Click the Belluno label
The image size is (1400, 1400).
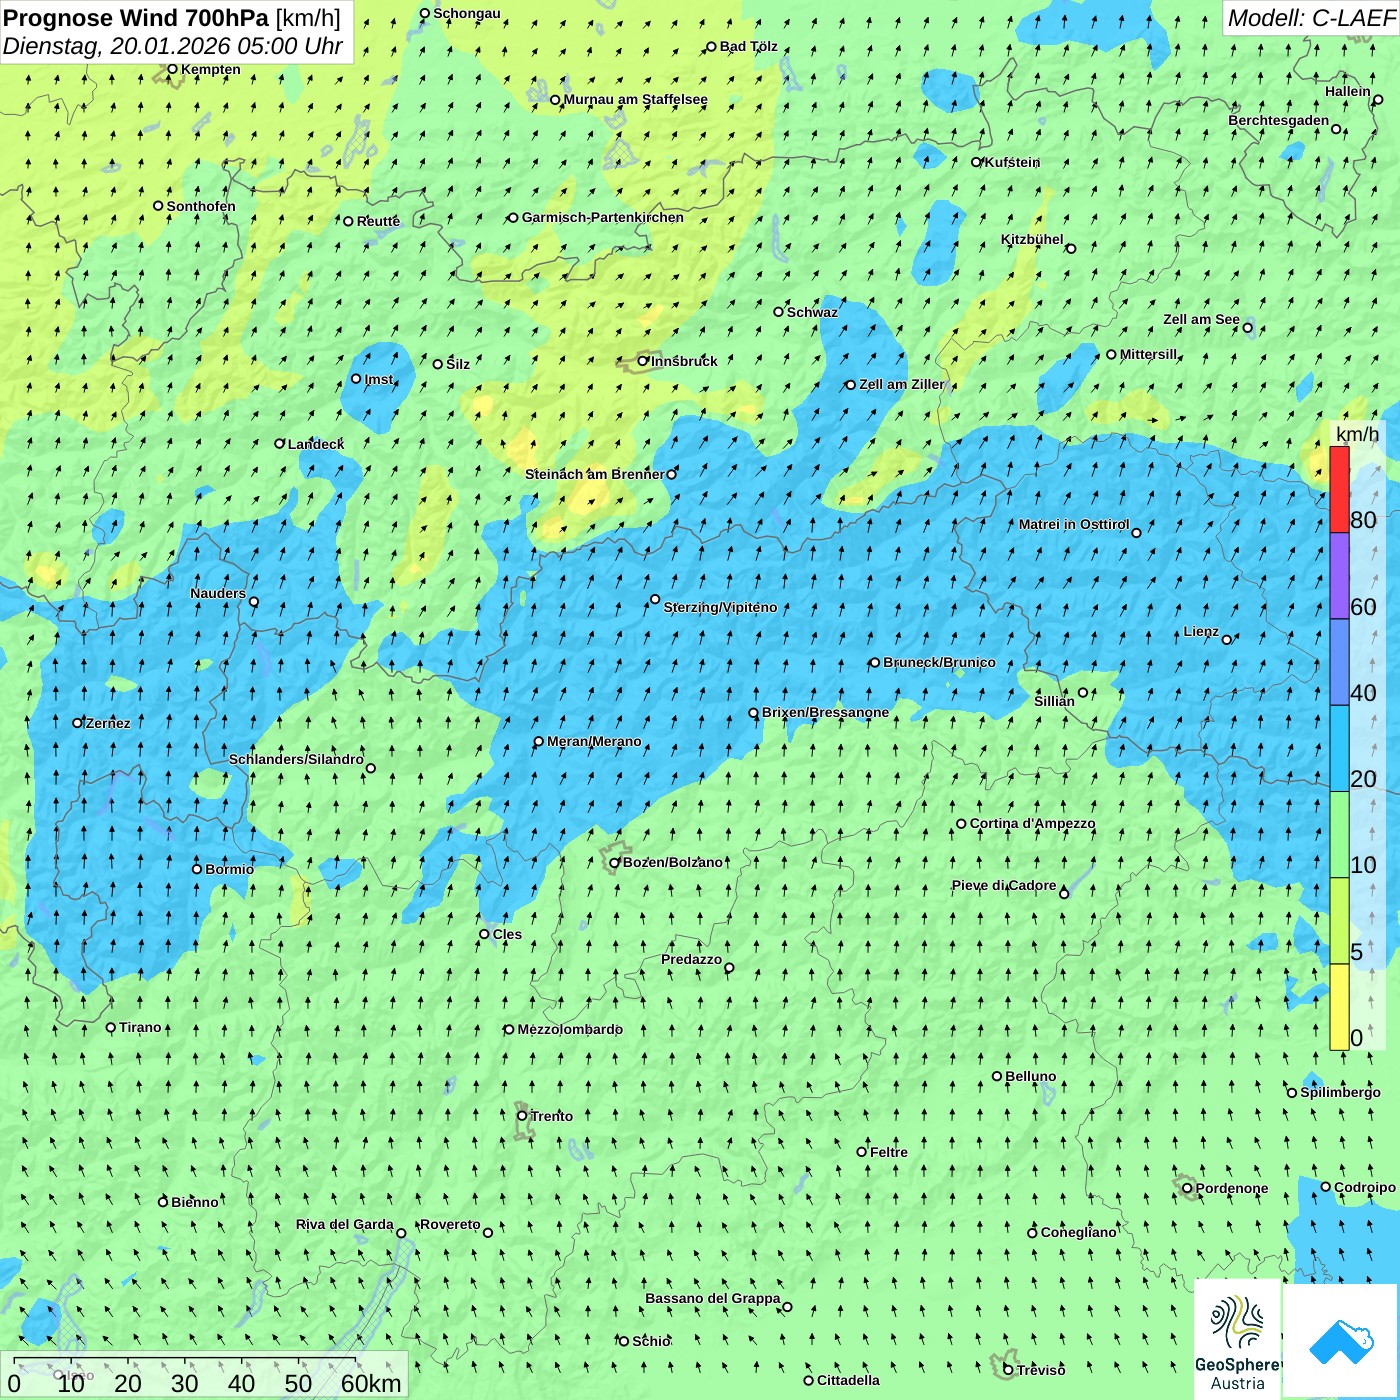1031,1076
